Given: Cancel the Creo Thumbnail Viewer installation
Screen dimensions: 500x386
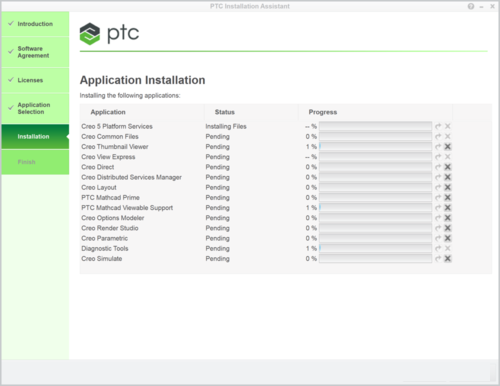Looking at the screenshot, I should [x=448, y=147].
